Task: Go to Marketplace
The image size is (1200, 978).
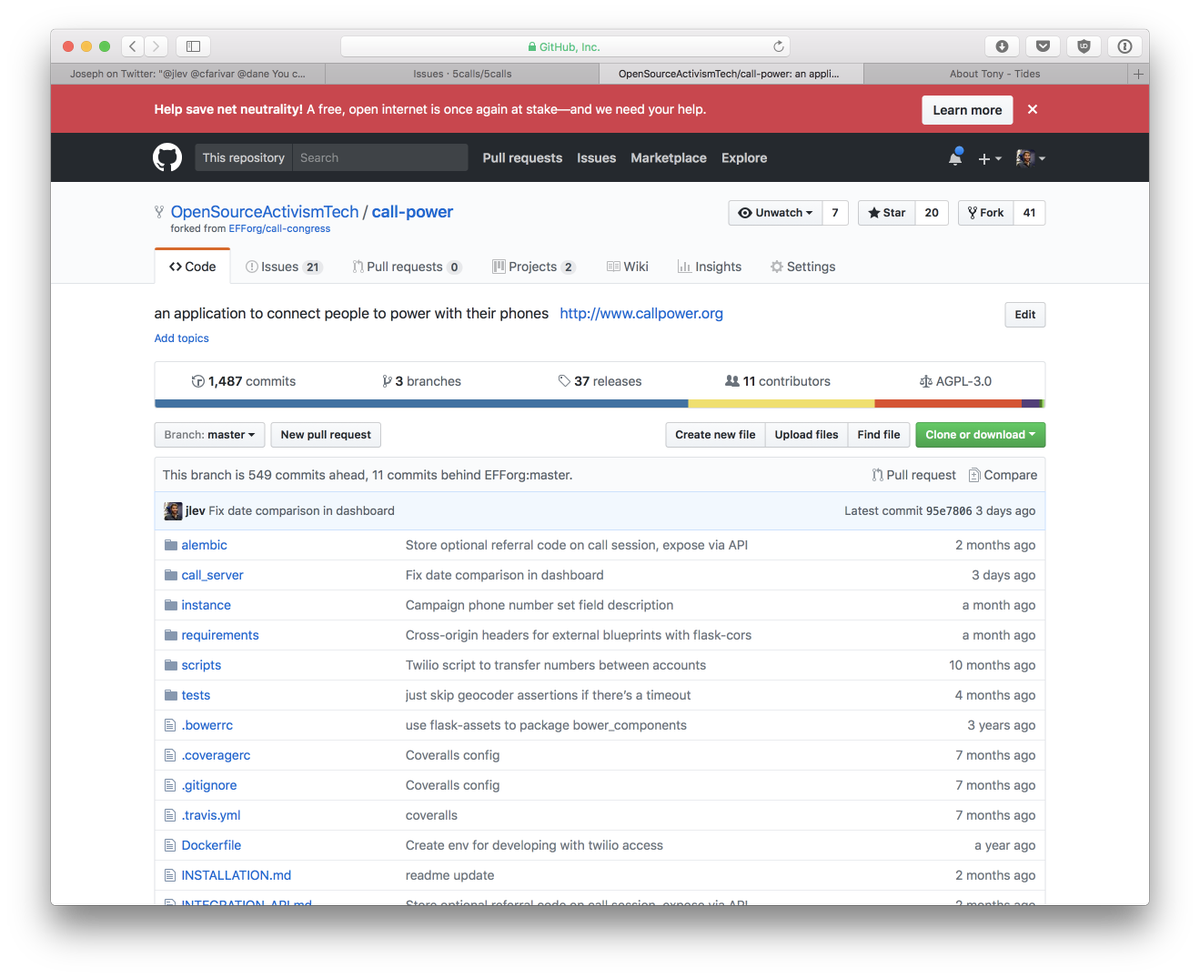Action: pos(668,158)
